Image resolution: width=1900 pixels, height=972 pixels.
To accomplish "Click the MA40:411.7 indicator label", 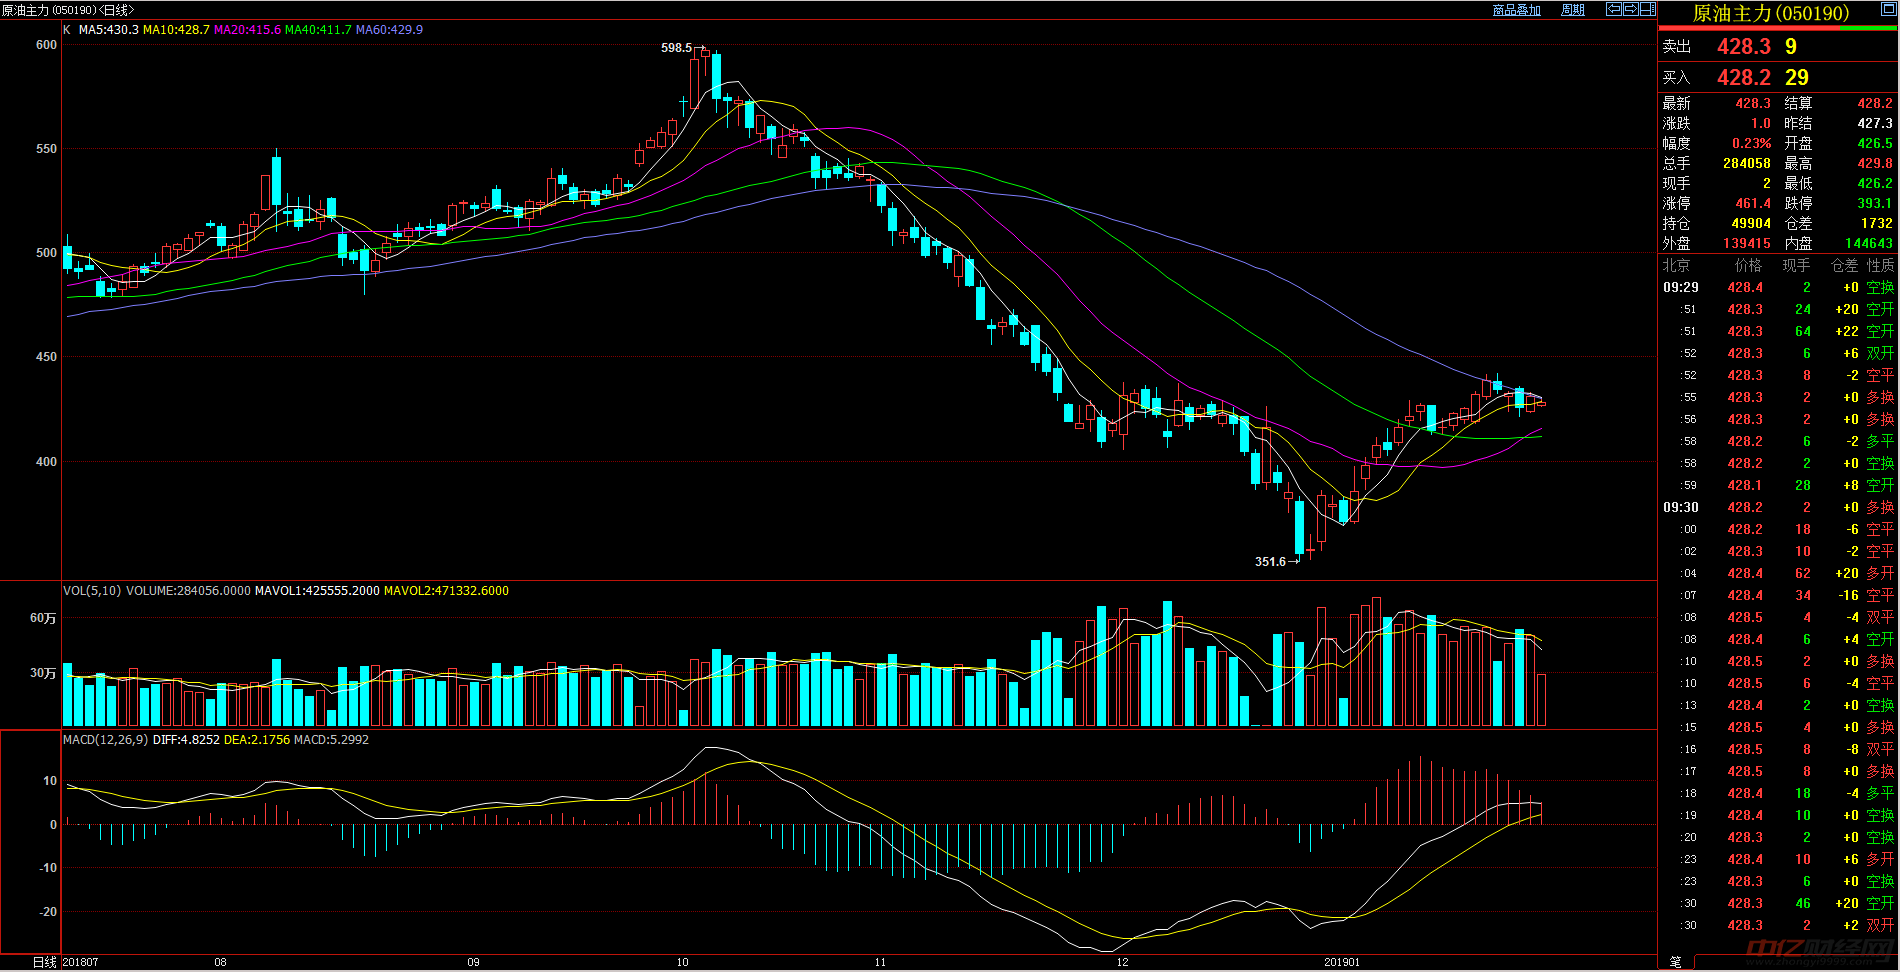I will 318,30.
